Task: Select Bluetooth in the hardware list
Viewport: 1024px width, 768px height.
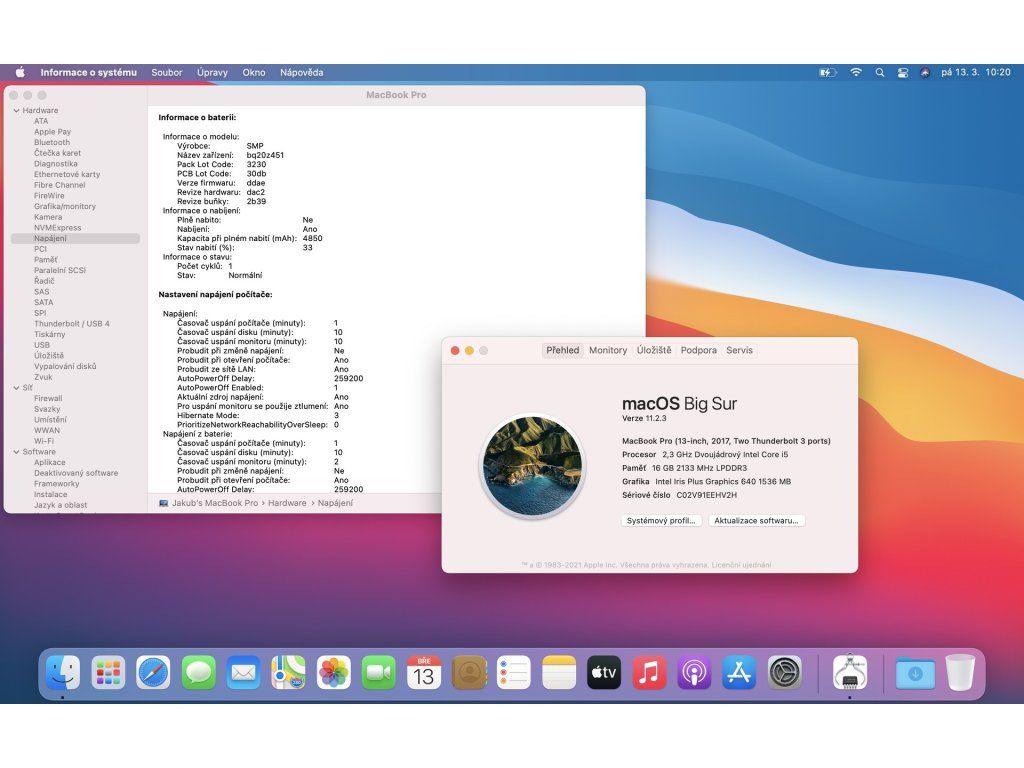Action: 52,142
